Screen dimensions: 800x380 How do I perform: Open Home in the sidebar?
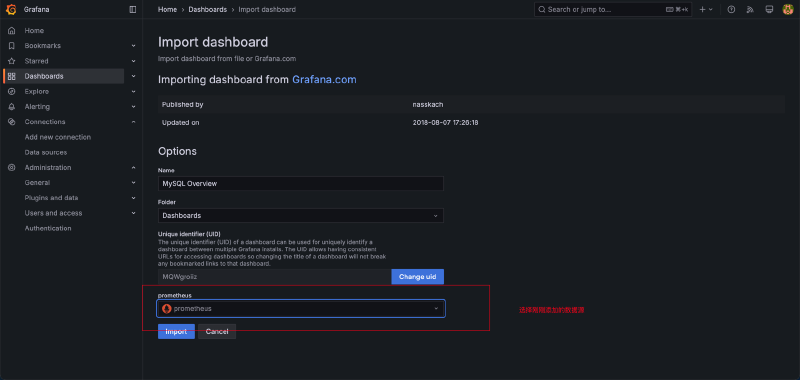point(34,31)
